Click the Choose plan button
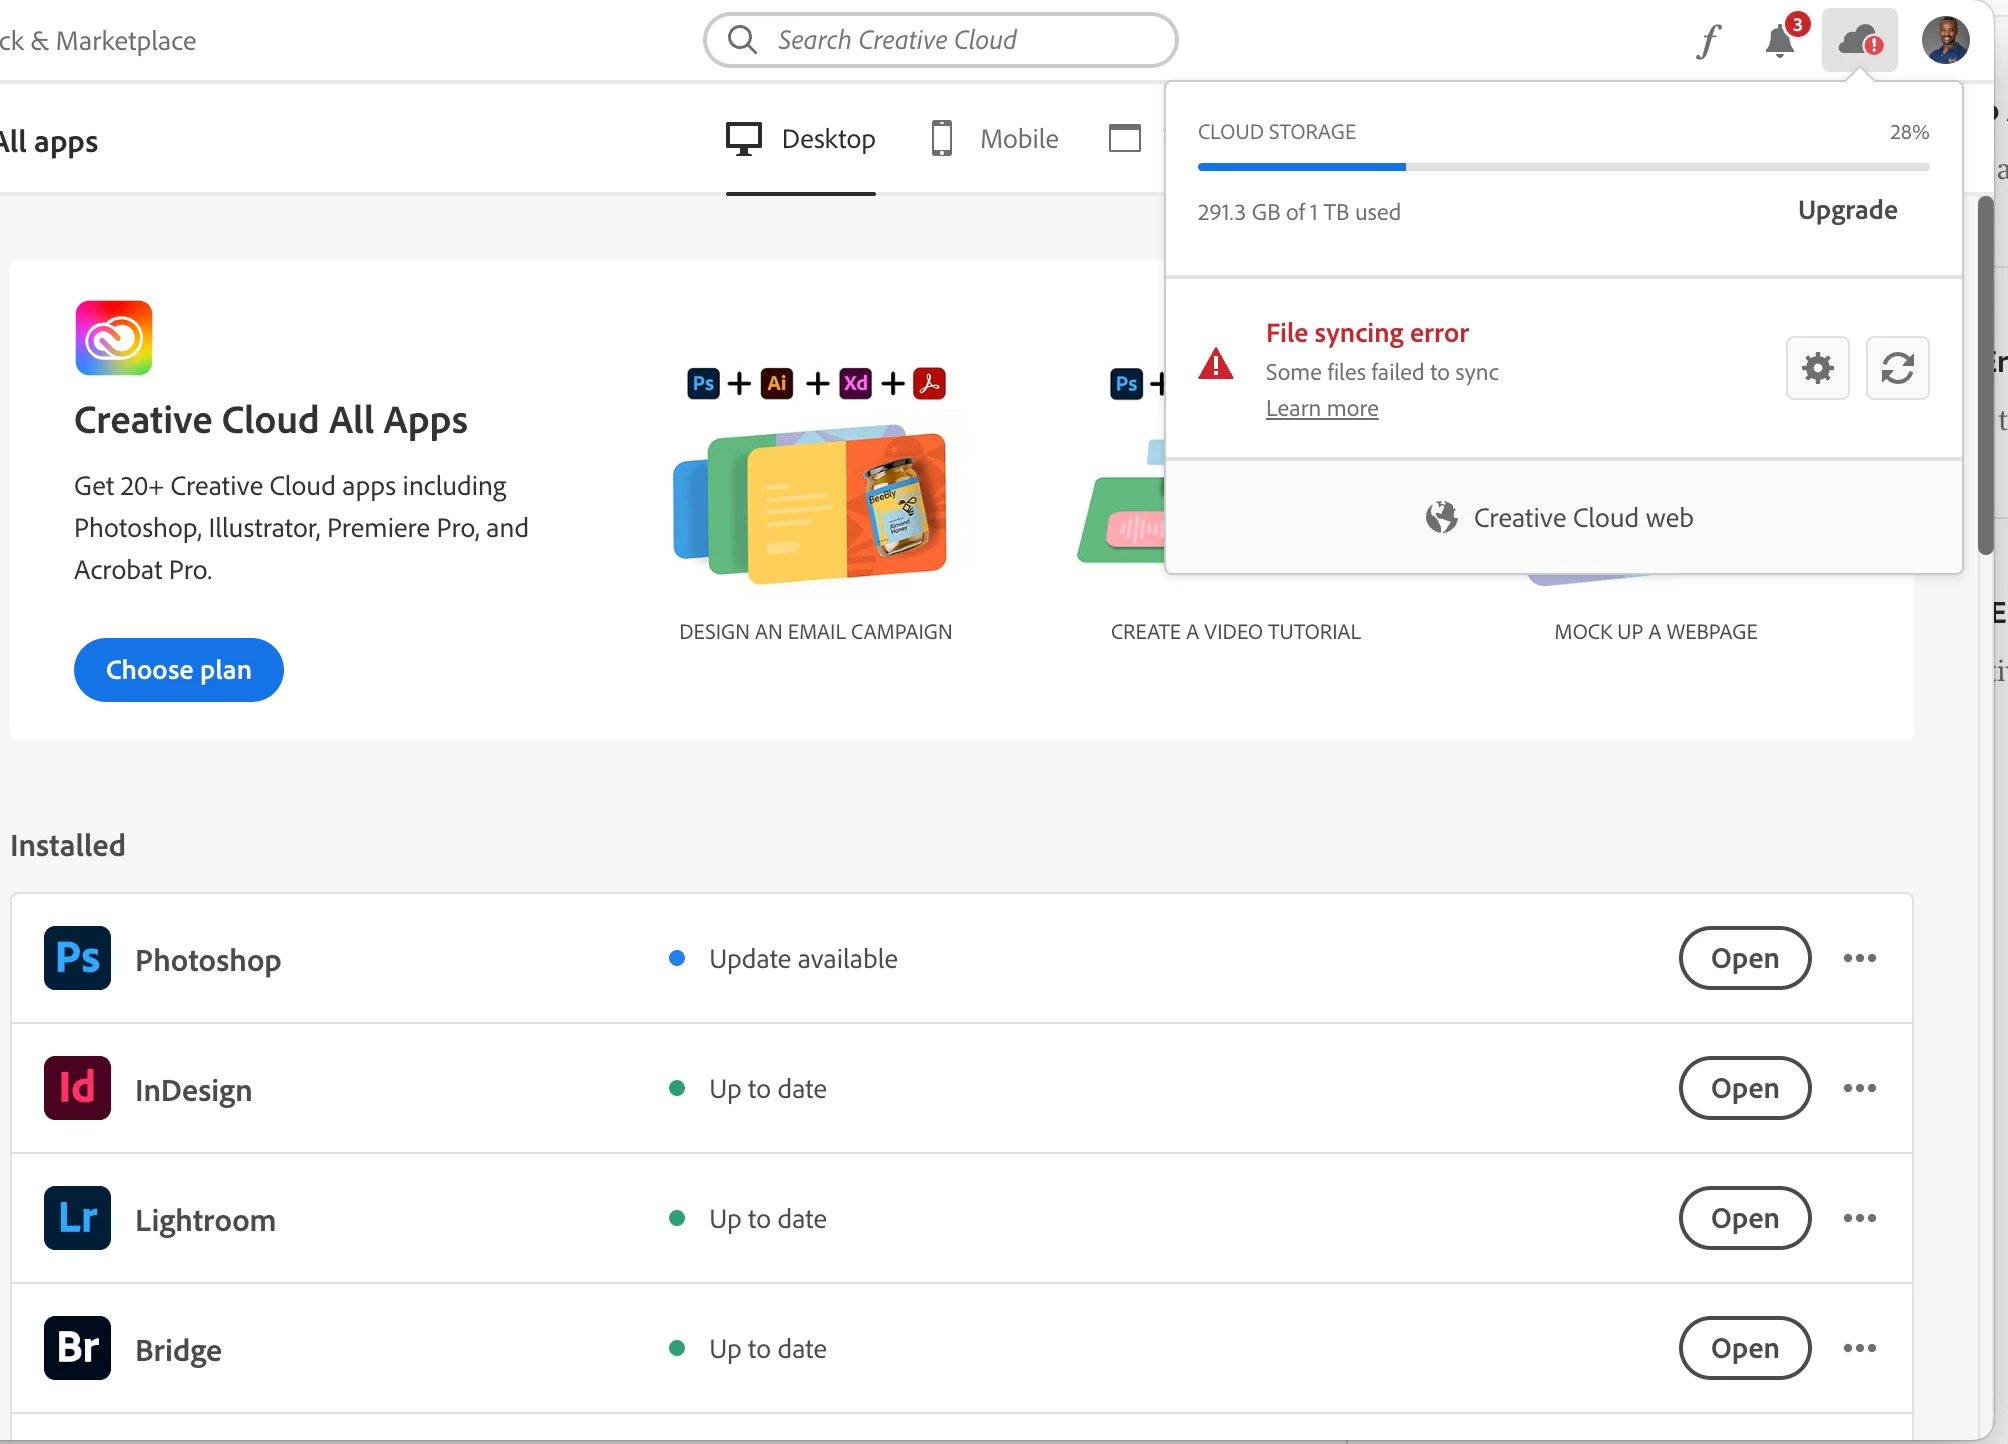Image resolution: width=2008 pixels, height=1444 pixels. [x=178, y=670]
